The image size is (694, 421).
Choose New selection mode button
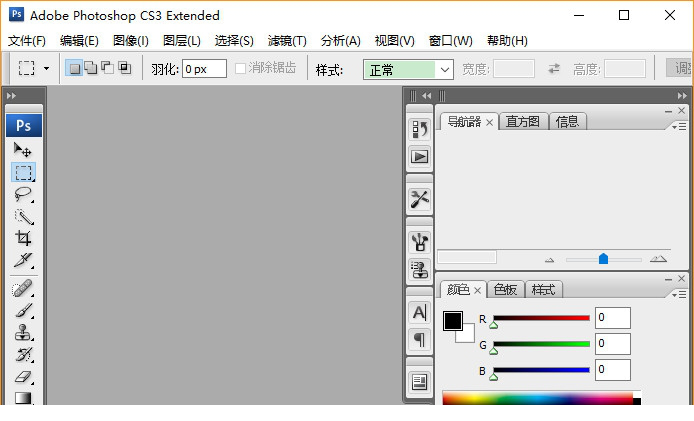(74, 68)
